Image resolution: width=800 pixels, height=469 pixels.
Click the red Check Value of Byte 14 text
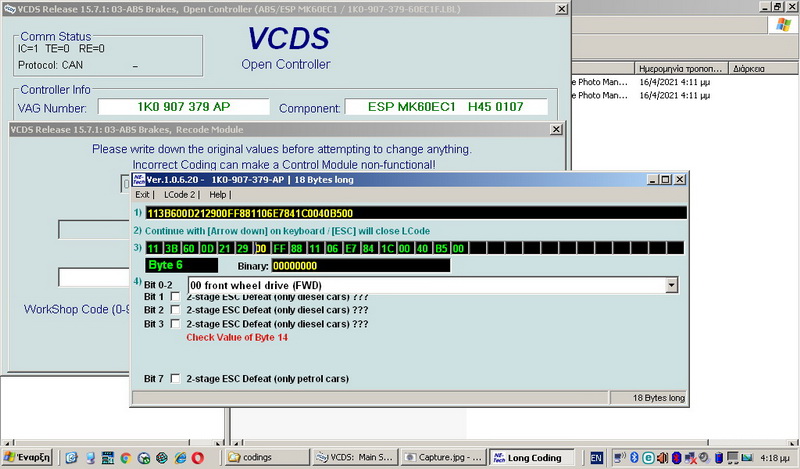point(237,337)
